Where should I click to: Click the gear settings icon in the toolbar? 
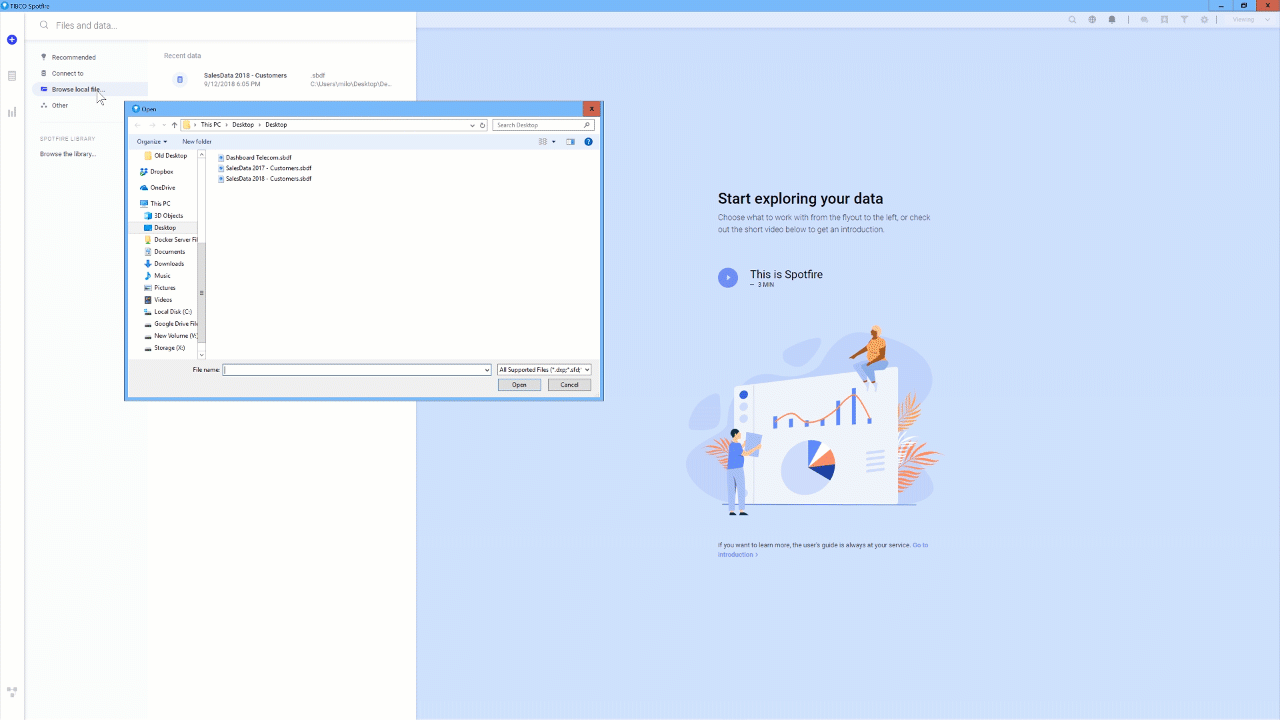coord(1204,20)
